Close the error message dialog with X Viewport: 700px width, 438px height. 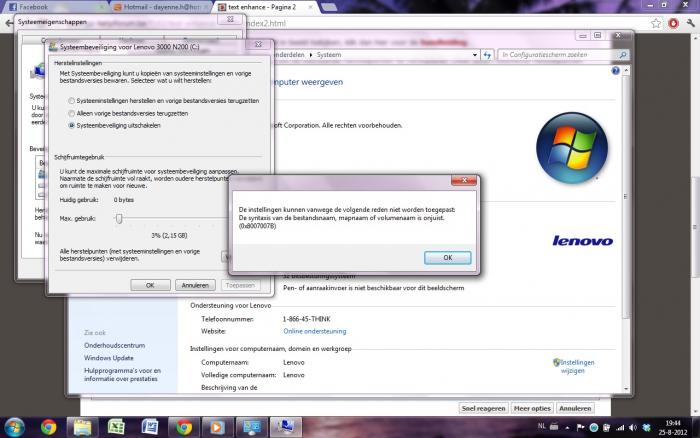pos(464,180)
